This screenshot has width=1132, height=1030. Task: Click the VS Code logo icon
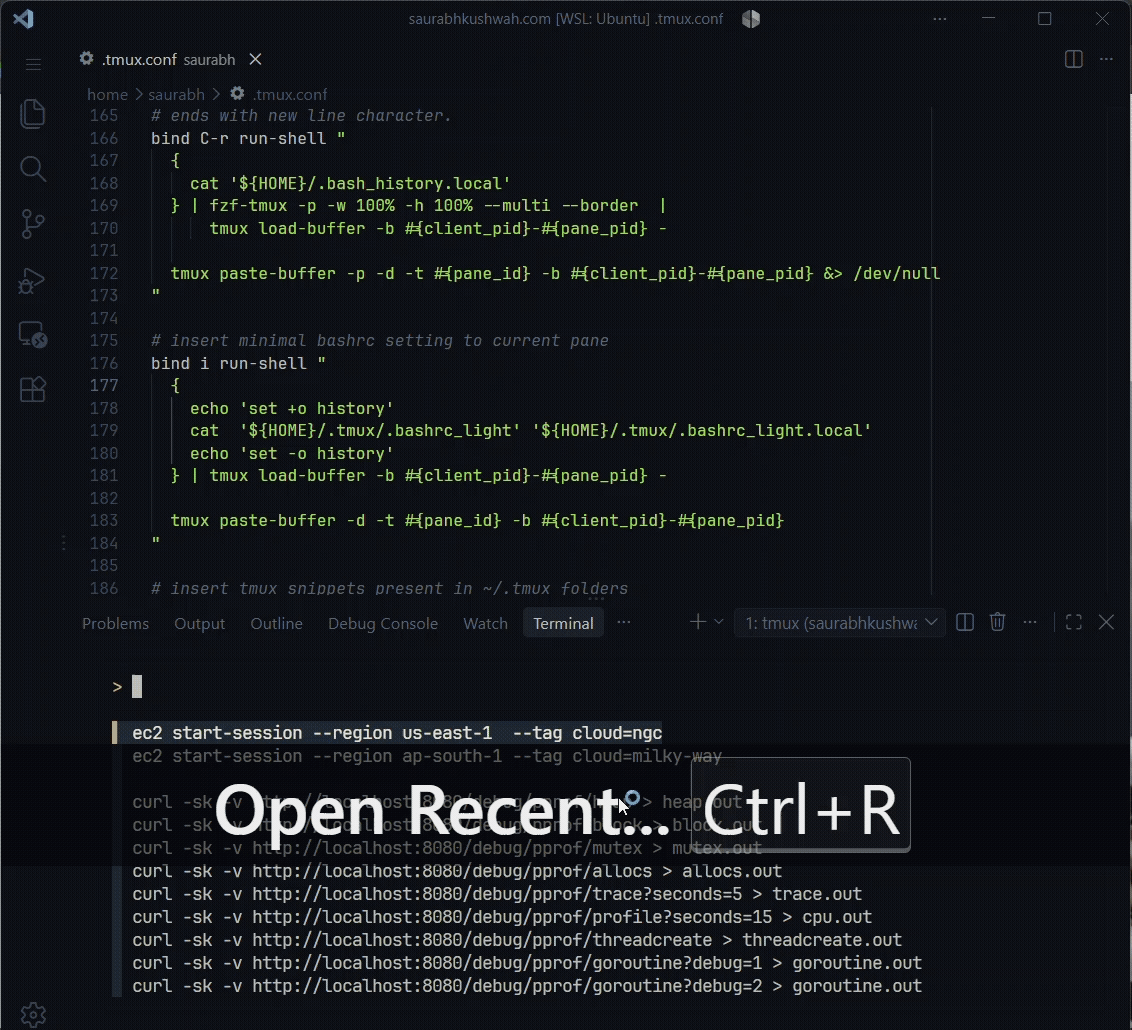[x=24, y=19]
